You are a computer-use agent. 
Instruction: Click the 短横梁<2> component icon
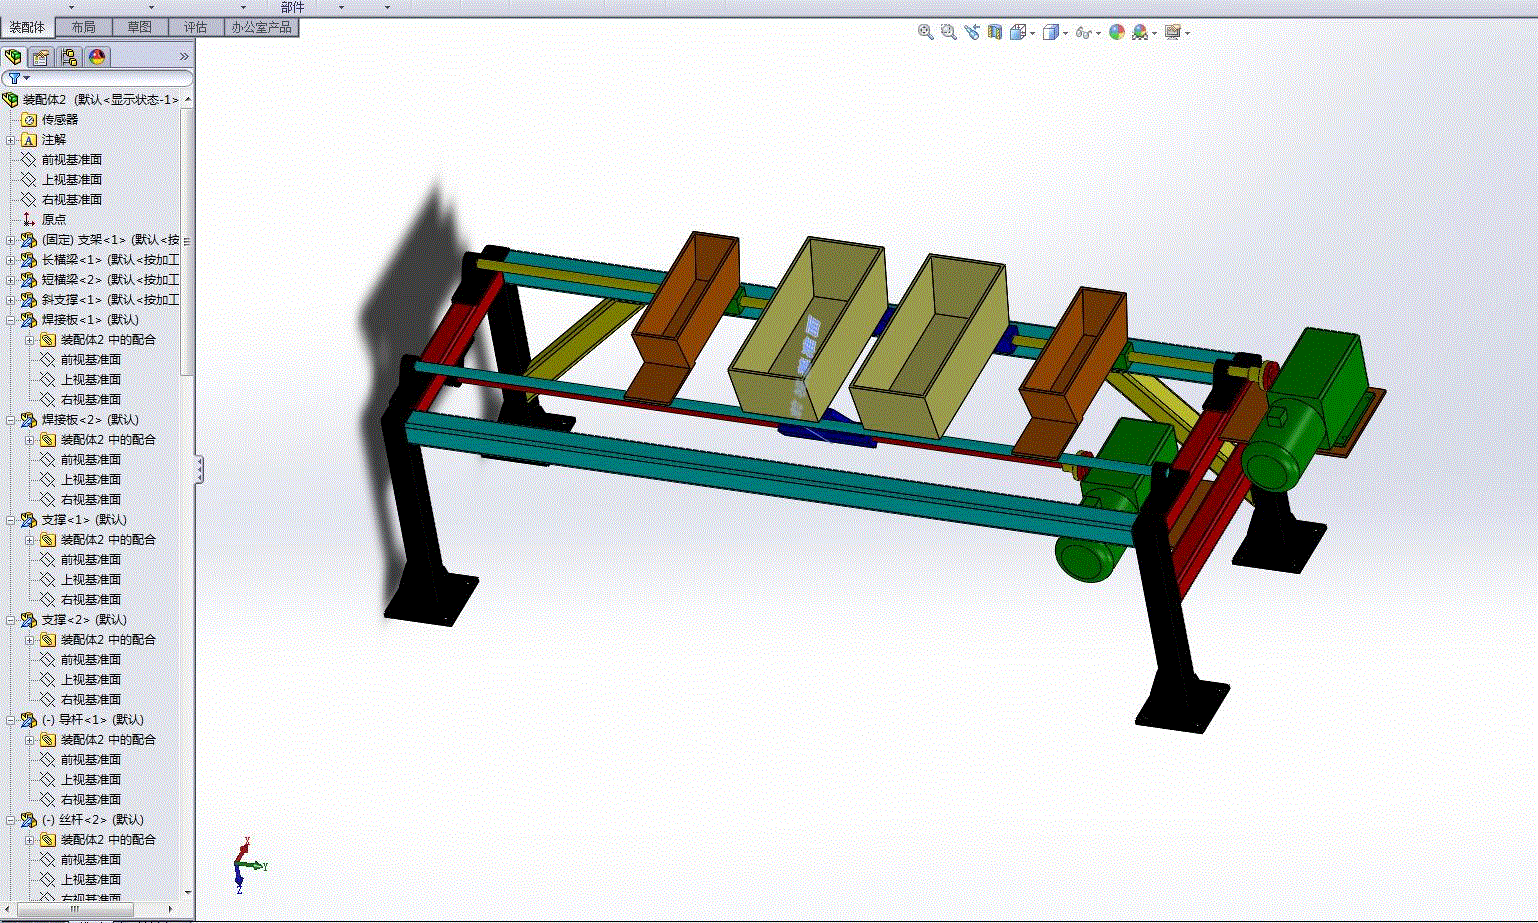point(29,280)
